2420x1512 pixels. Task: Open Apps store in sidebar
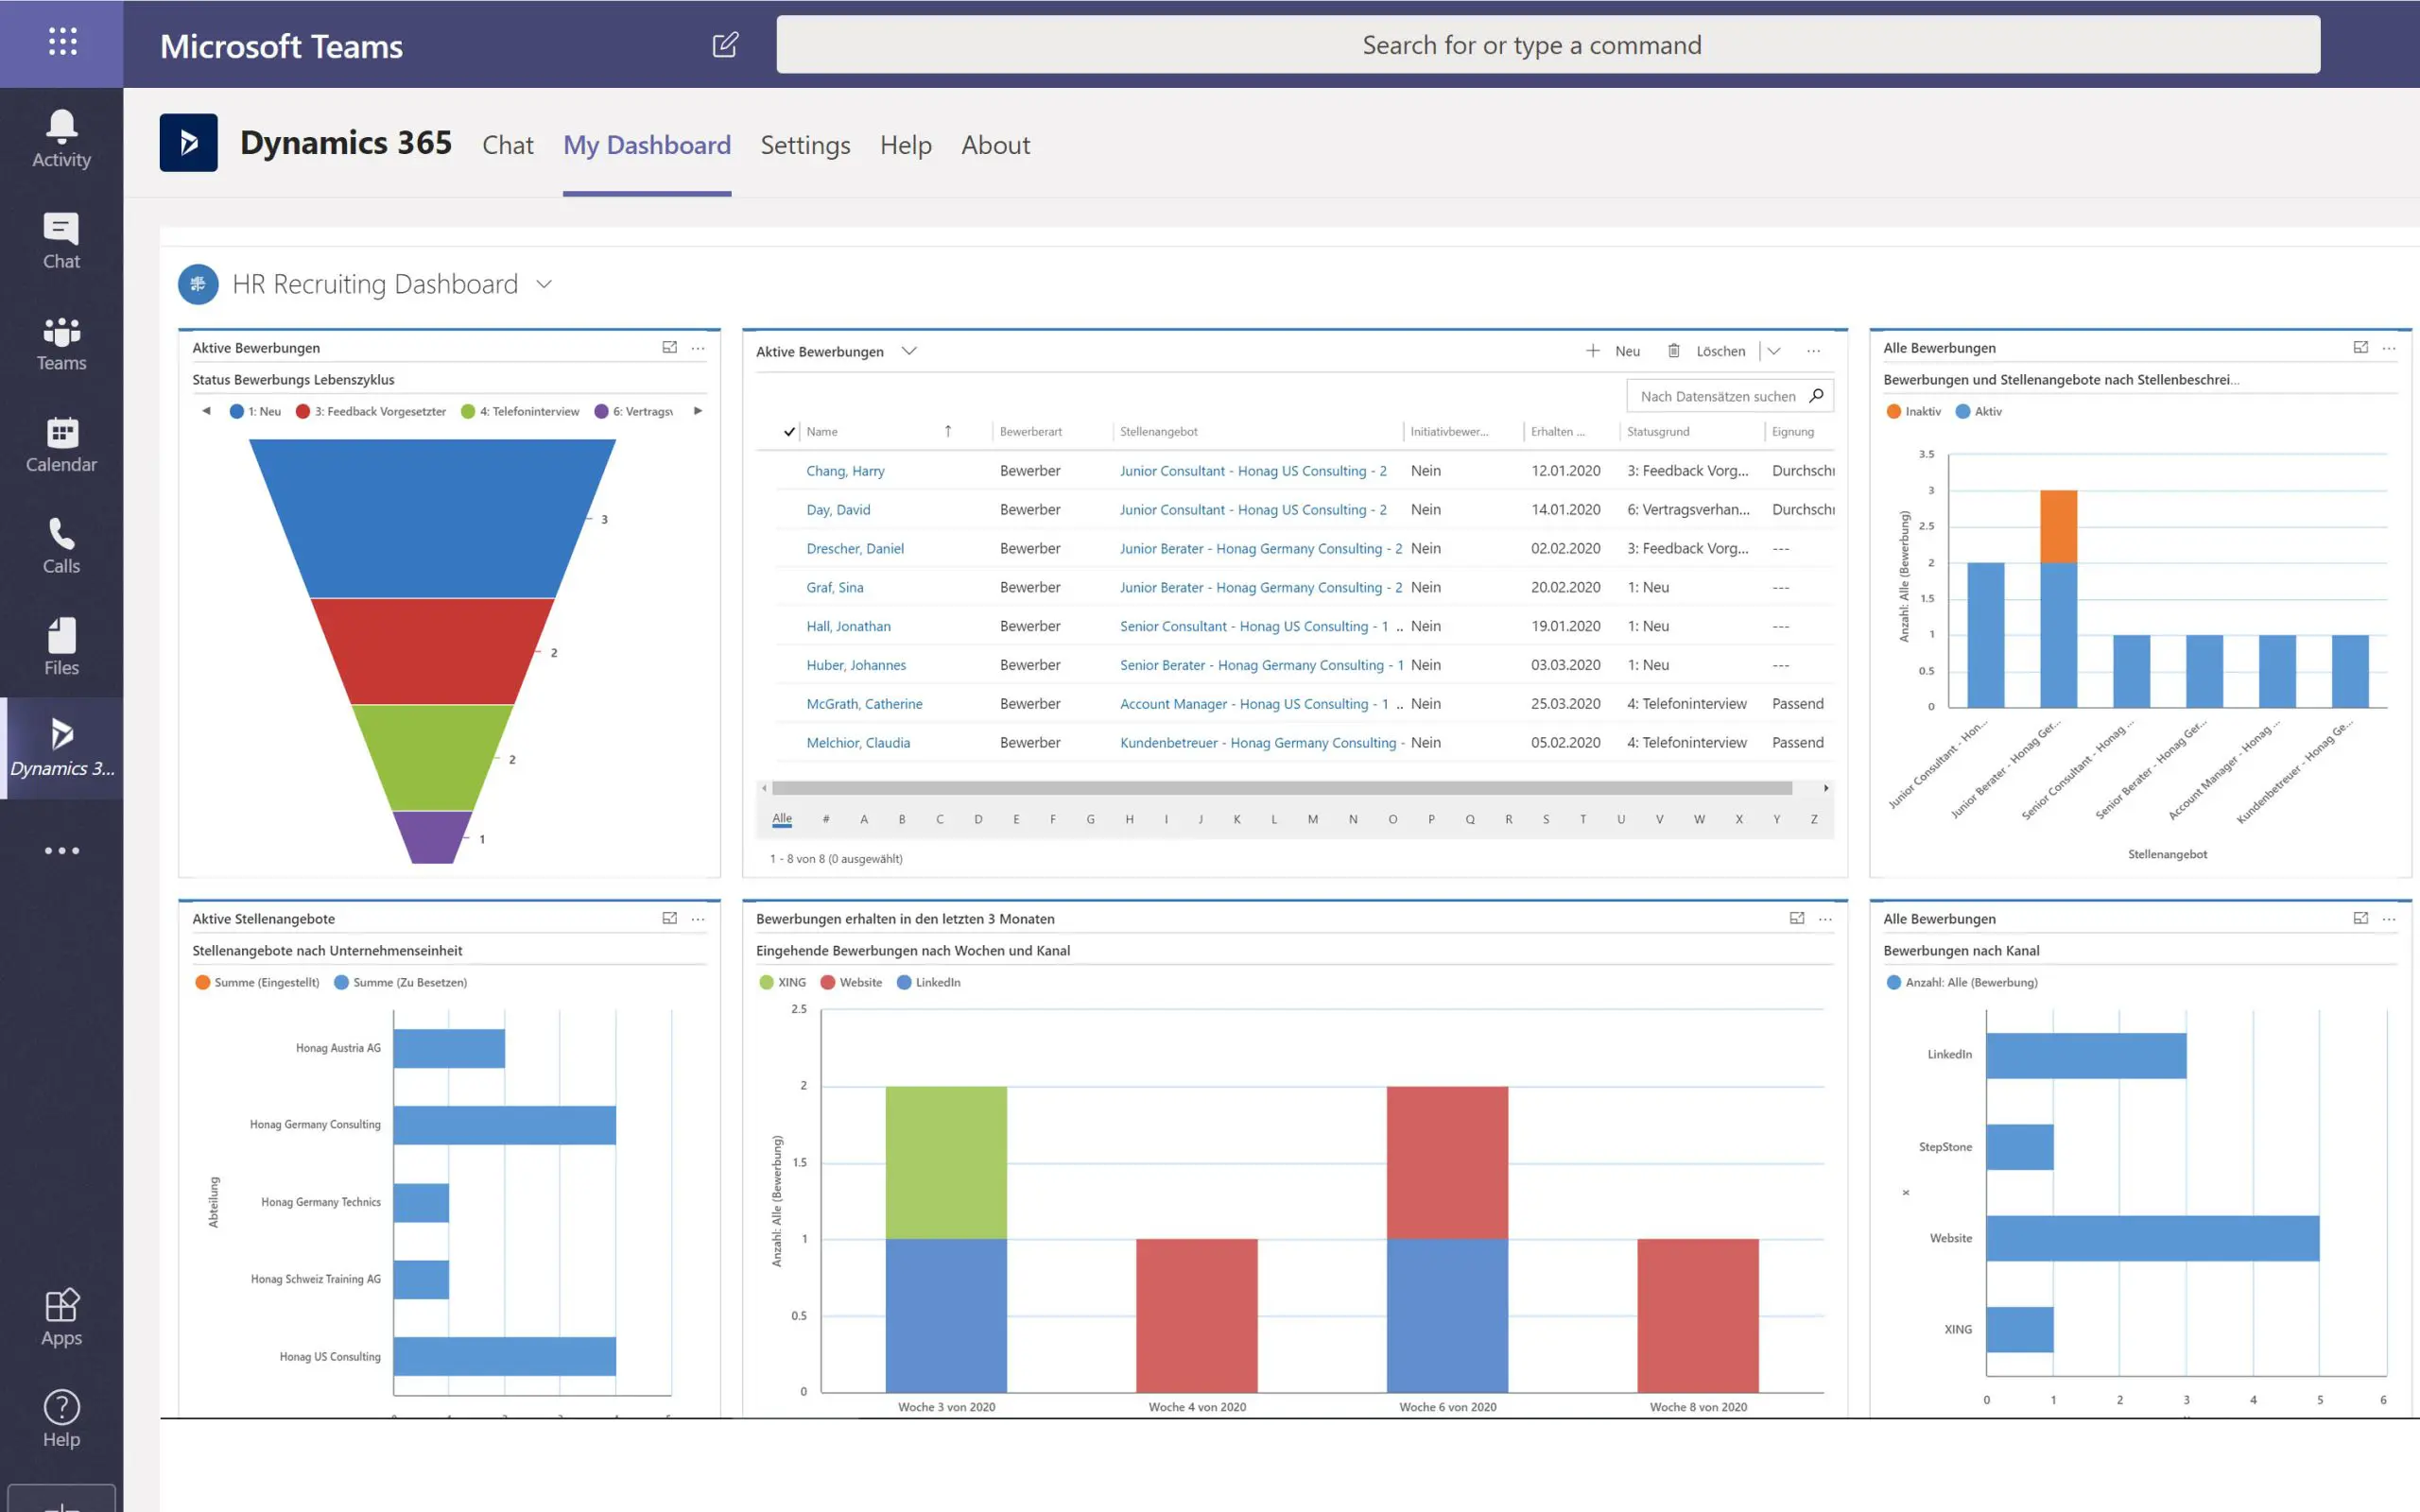point(61,1317)
